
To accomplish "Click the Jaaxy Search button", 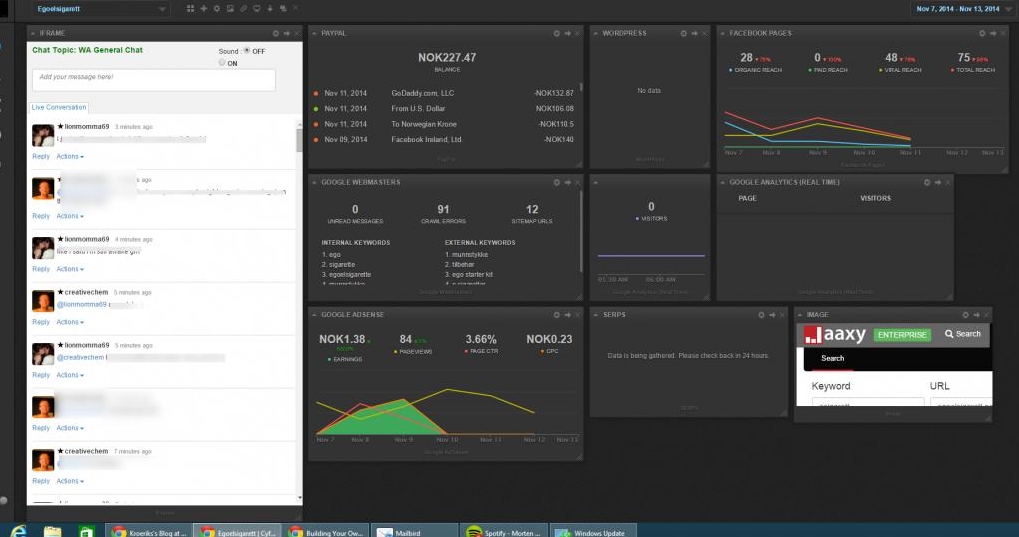I will 962,334.
